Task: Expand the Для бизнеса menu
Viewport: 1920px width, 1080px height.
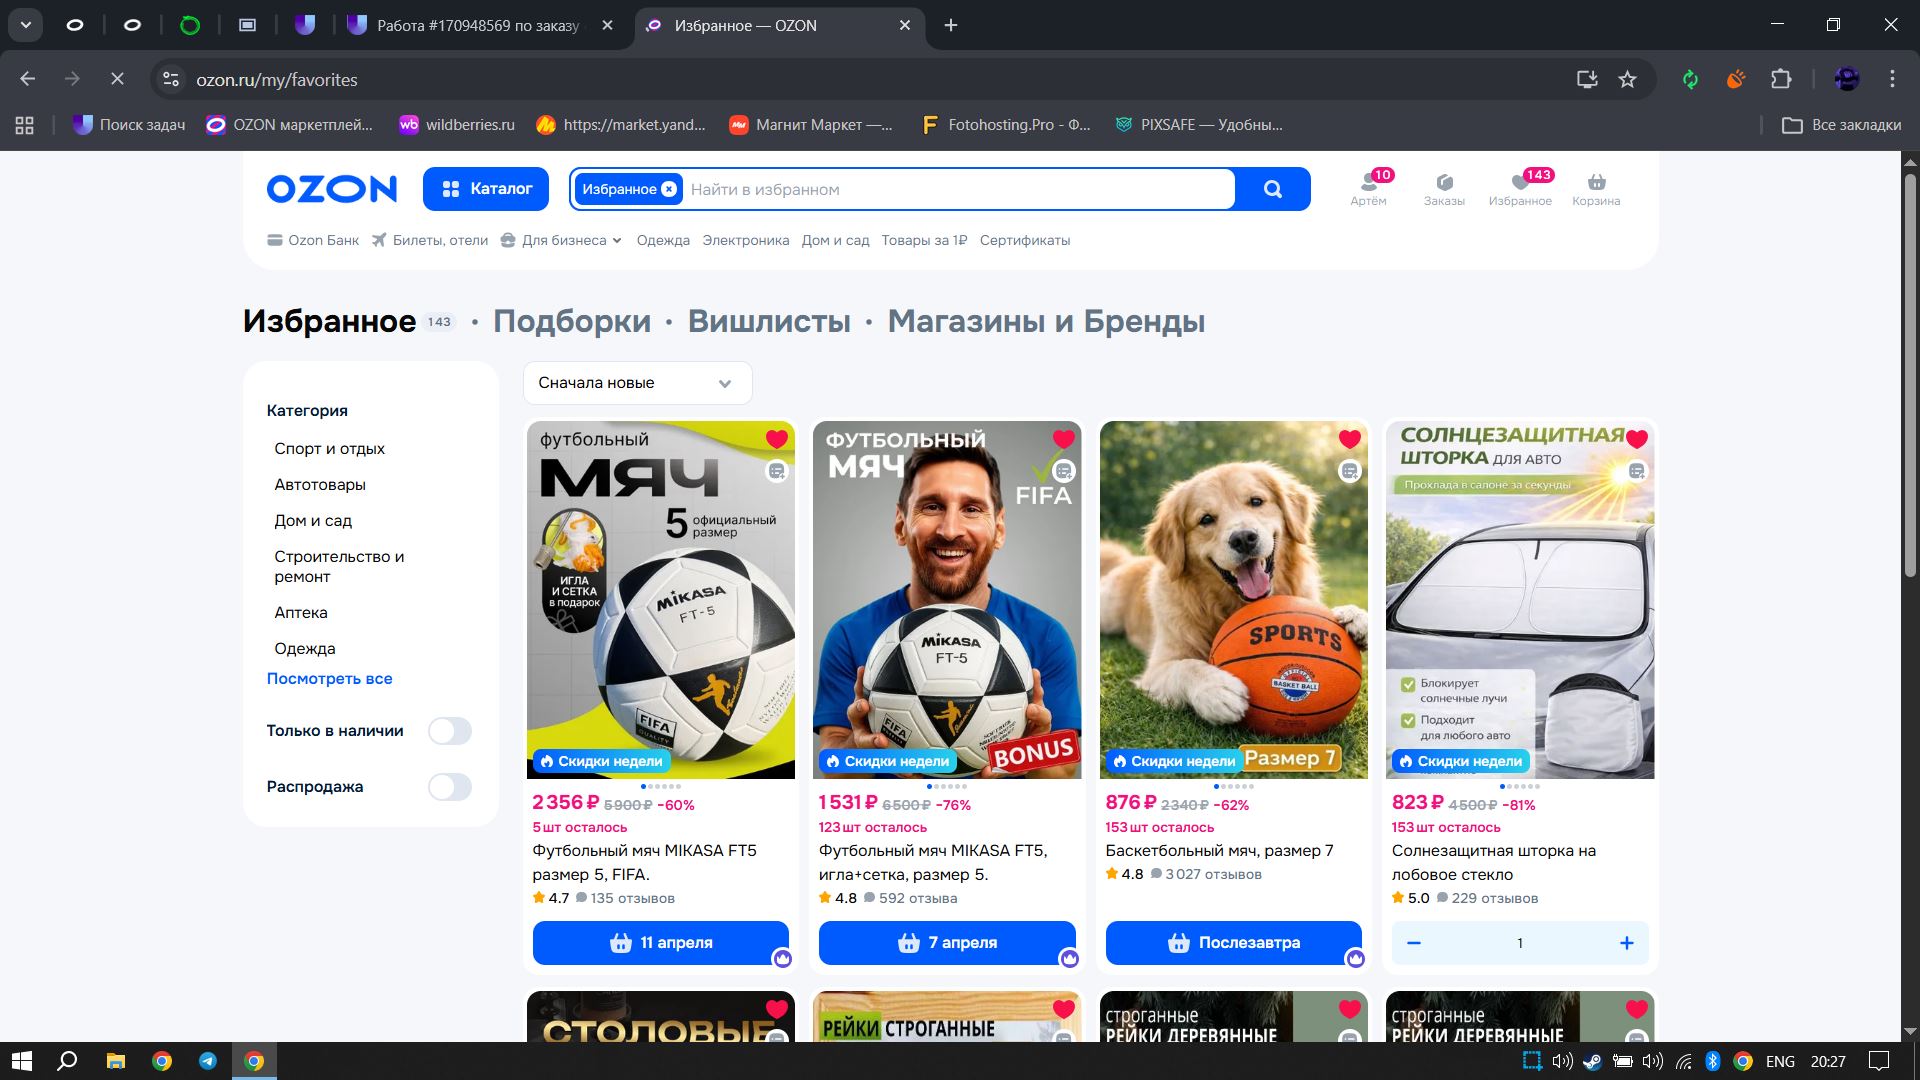Action: [x=563, y=240]
